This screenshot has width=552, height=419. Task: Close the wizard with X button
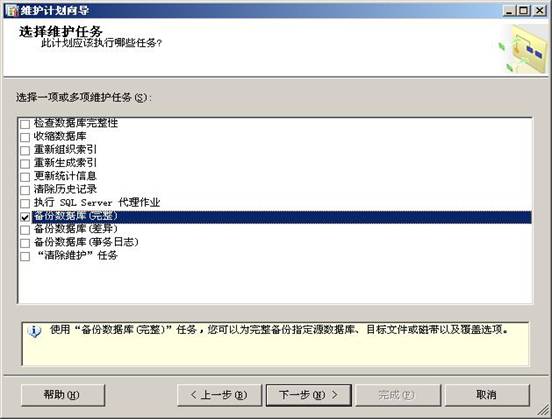click(x=539, y=11)
